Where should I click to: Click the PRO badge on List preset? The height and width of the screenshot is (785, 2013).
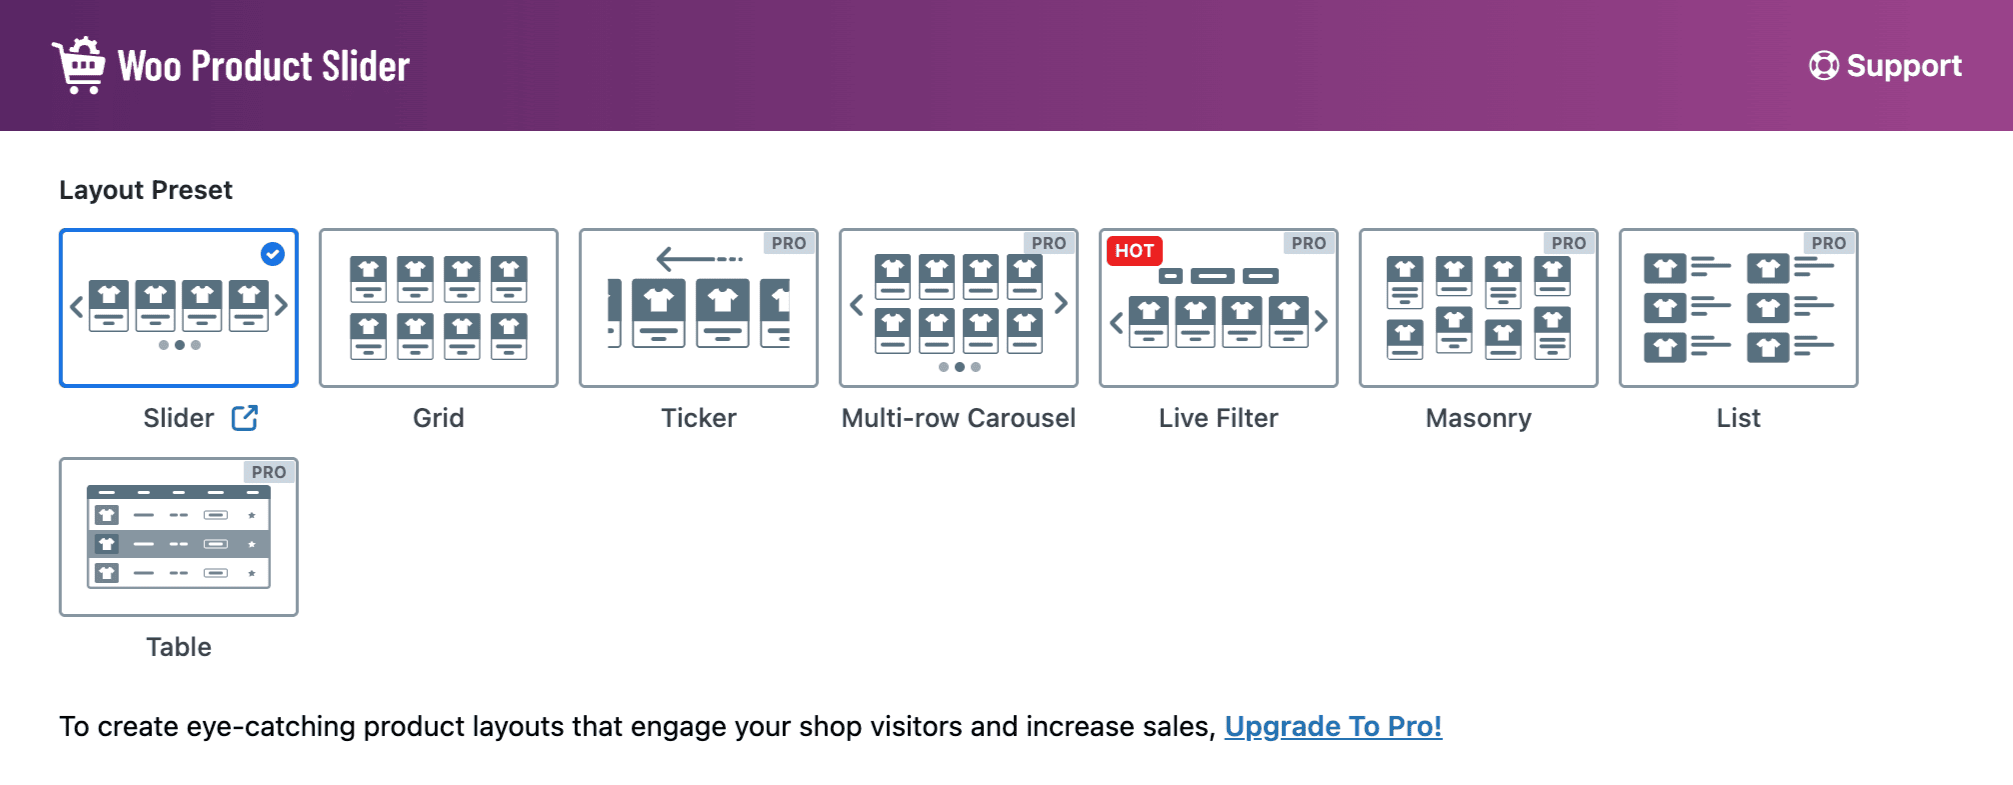coord(1828,243)
